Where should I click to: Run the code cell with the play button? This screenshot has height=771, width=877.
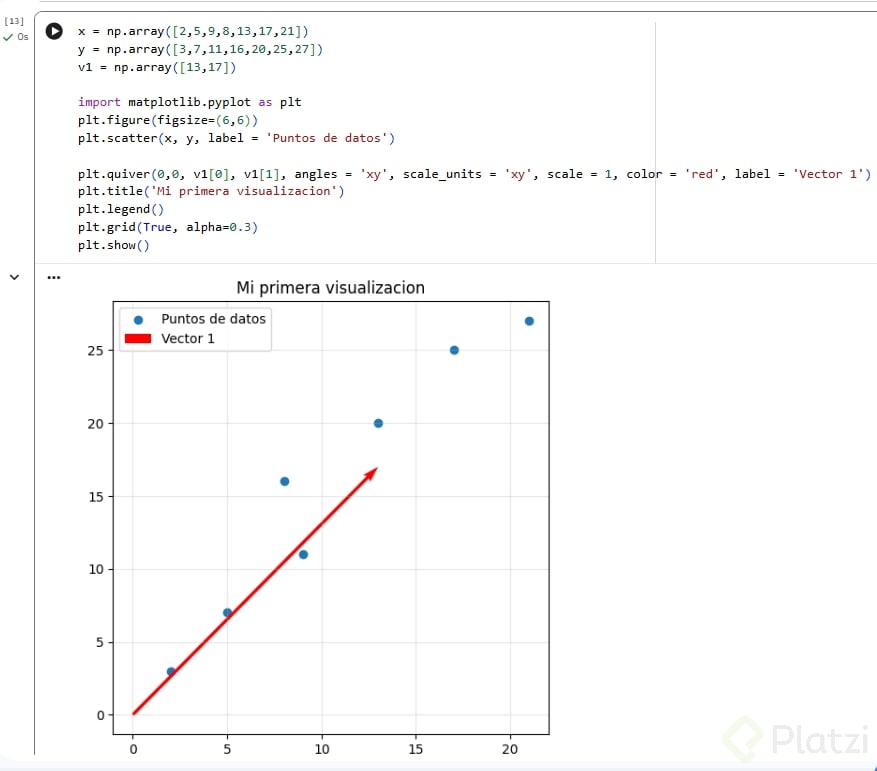click(x=54, y=31)
